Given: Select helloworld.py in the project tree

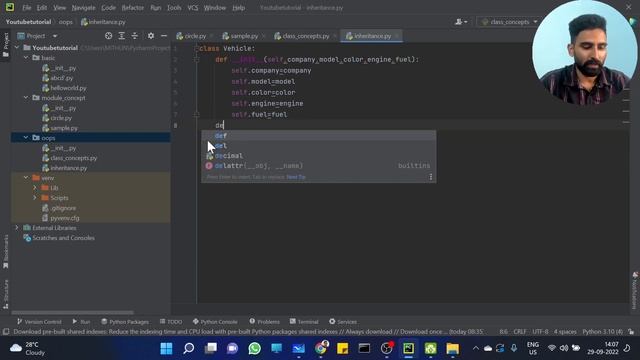Looking at the screenshot, I should point(68,88).
